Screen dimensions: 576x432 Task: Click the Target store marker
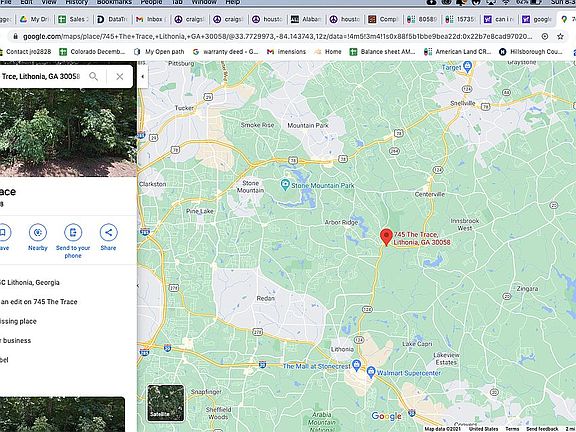pos(468,67)
